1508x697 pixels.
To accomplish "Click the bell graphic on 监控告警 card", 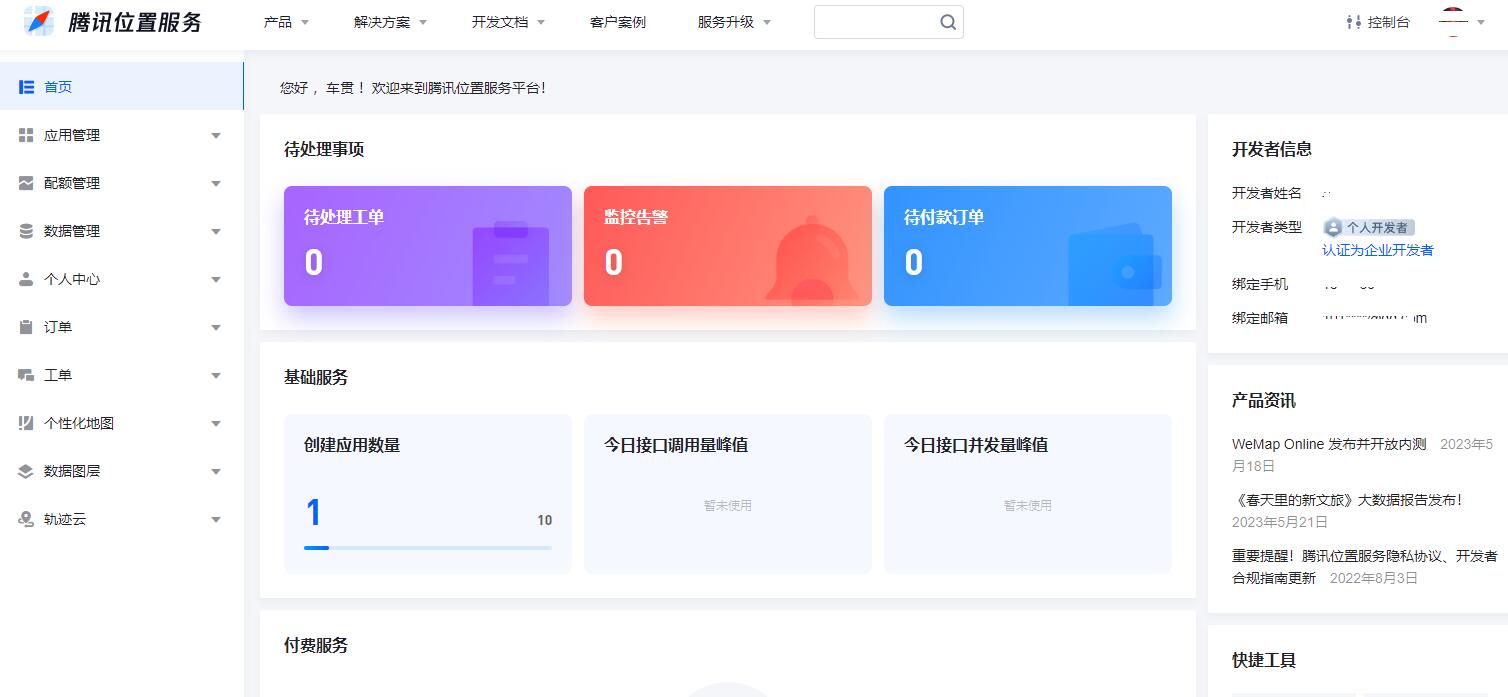I will pyautogui.click(x=812, y=260).
